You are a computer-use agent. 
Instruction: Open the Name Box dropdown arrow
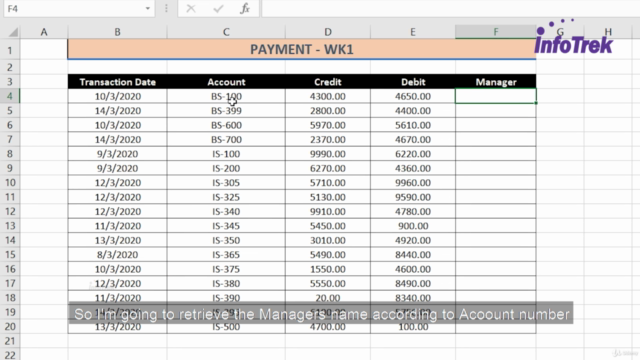tap(148, 9)
